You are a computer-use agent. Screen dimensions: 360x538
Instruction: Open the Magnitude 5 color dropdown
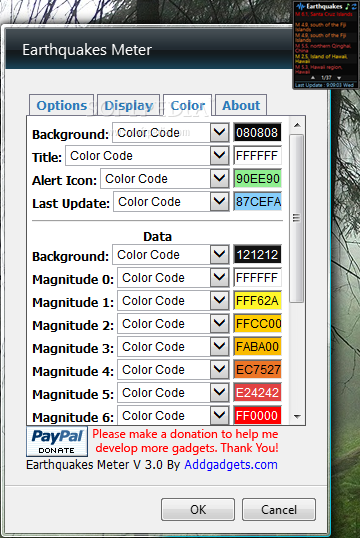click(x=173, y=393)
